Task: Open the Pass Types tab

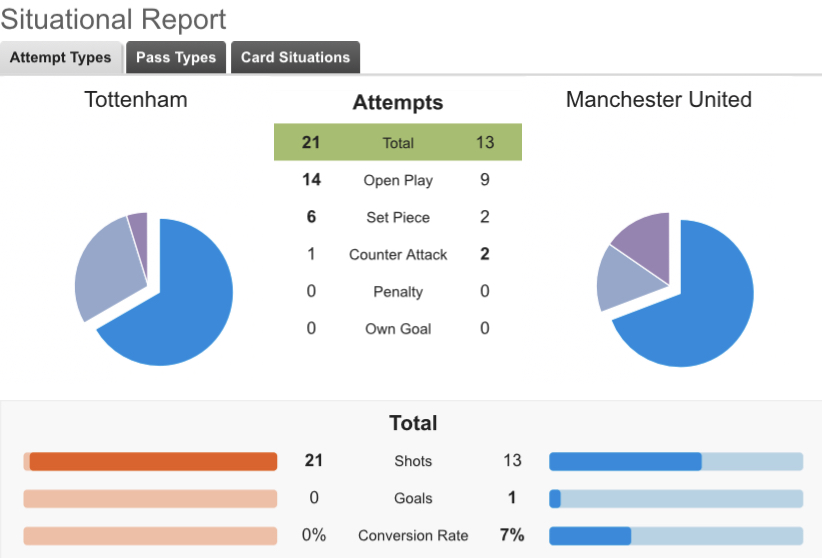Action: pos(176,58)
